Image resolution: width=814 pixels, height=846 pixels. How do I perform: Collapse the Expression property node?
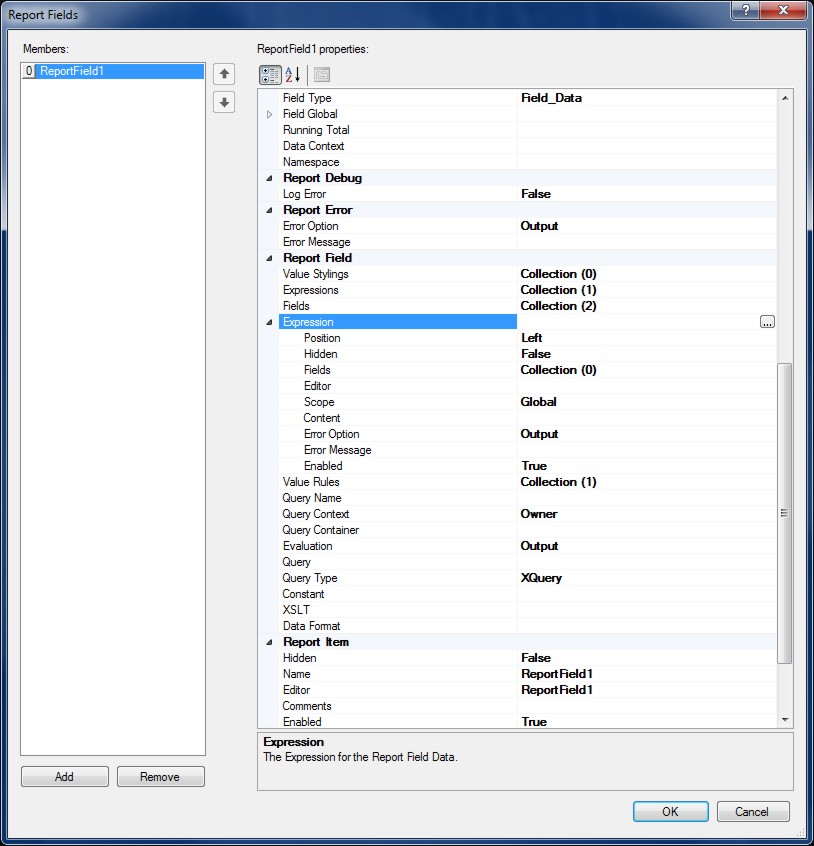coord(269,322)
